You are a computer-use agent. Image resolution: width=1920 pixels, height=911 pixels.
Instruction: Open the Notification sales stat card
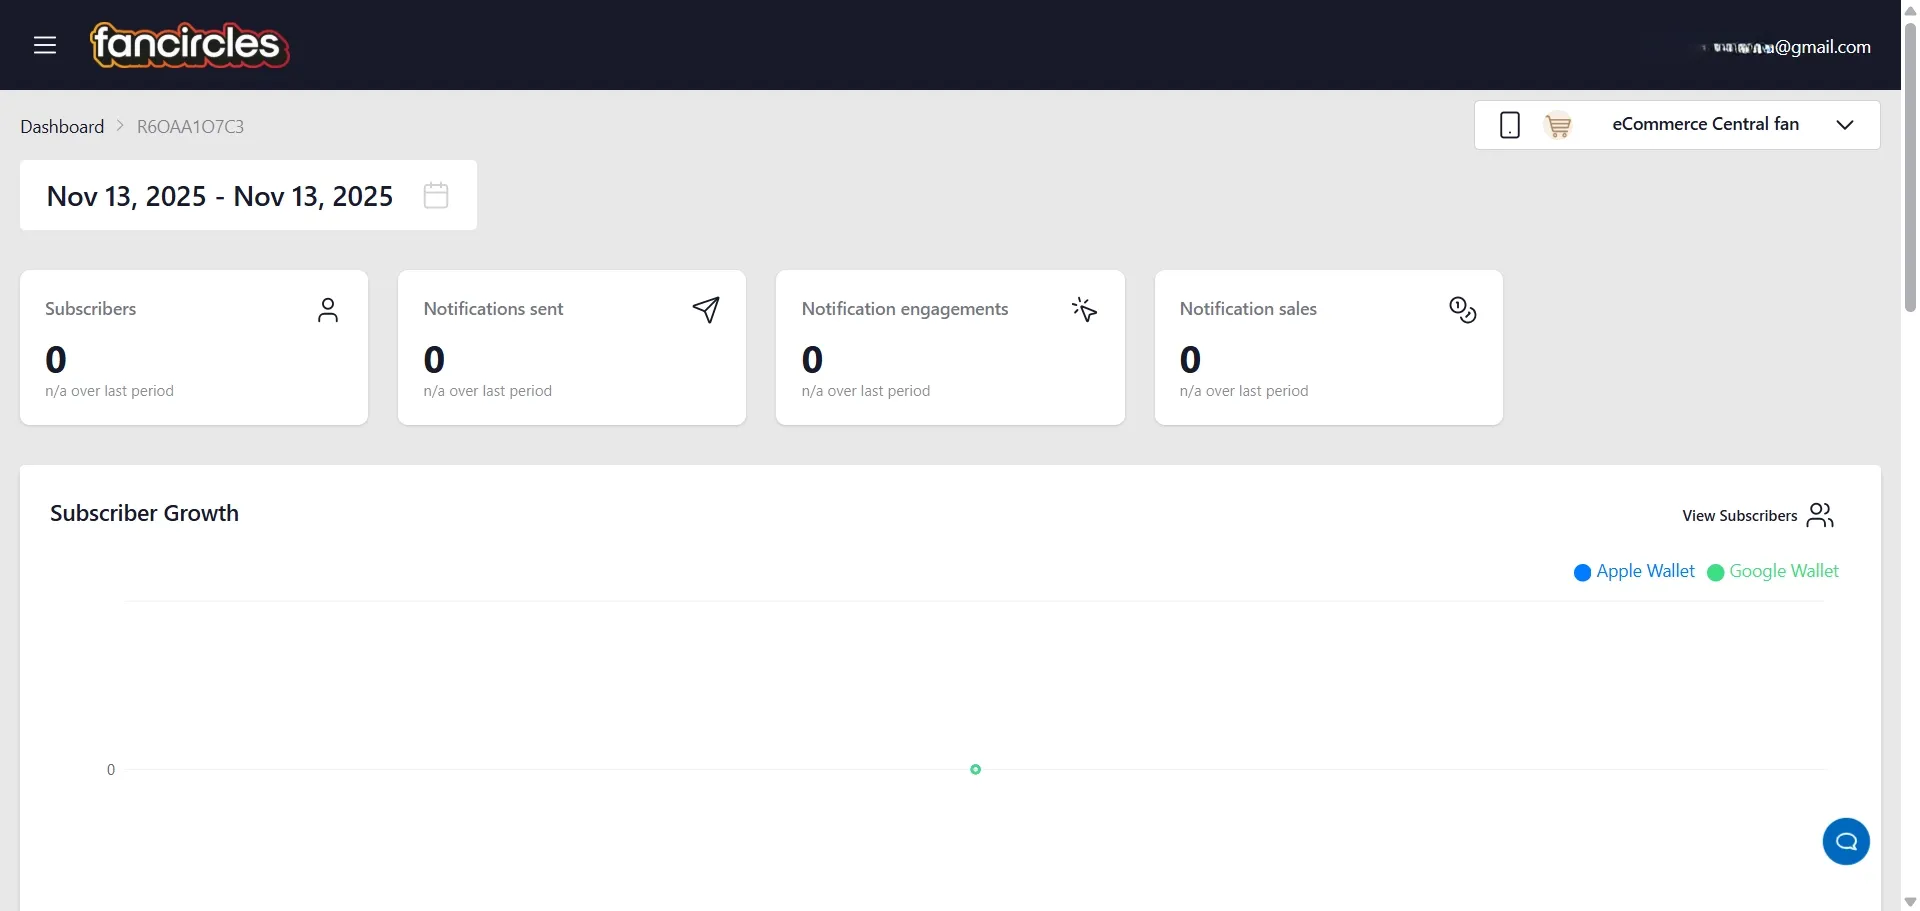coord(1328,347)
